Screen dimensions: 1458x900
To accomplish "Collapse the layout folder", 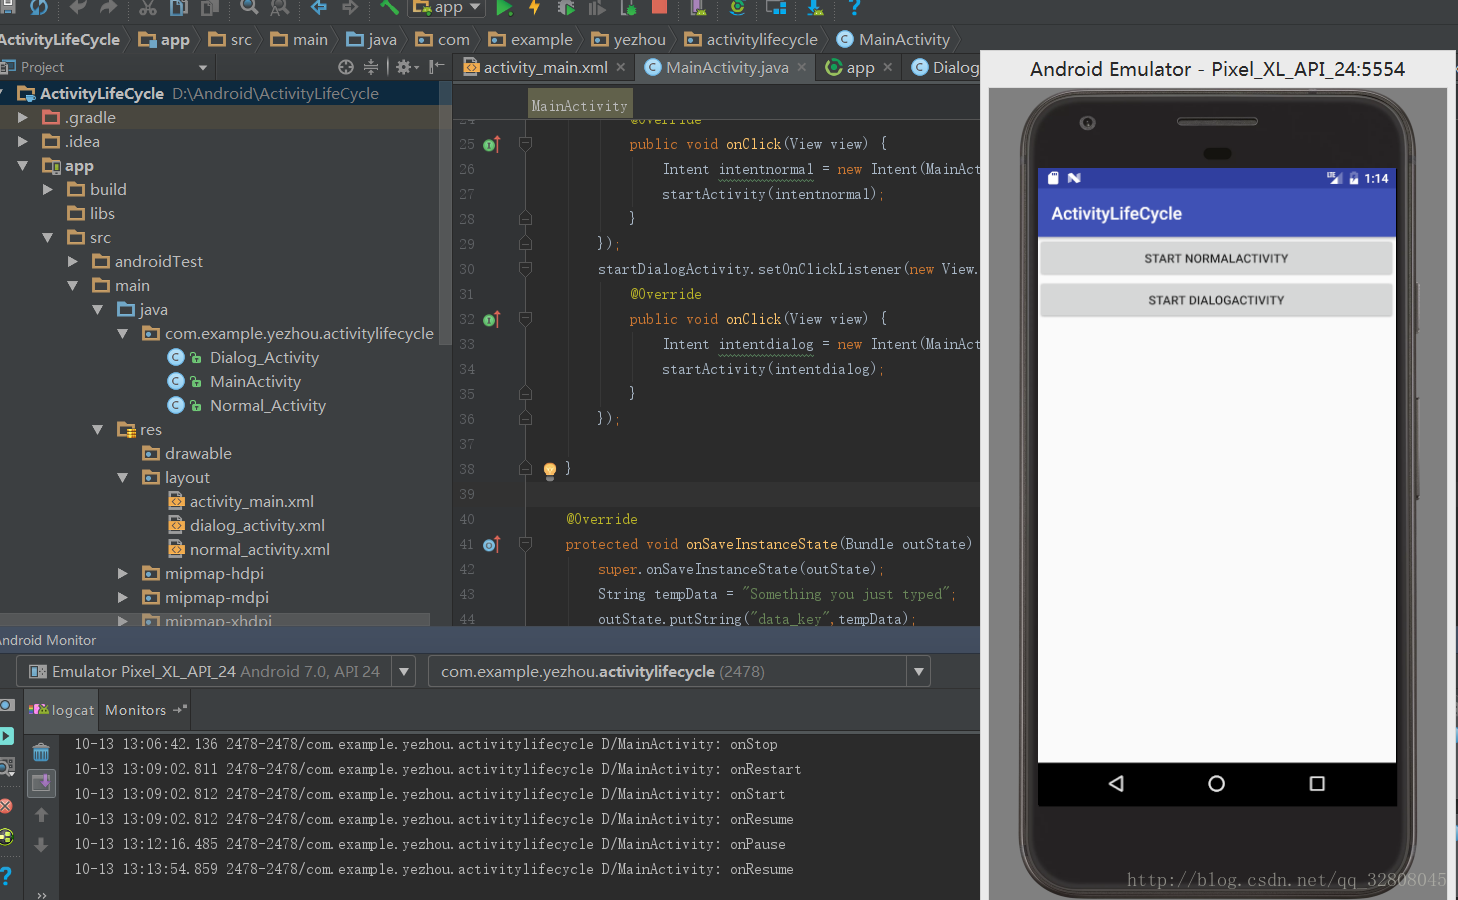I will [122, 477].
